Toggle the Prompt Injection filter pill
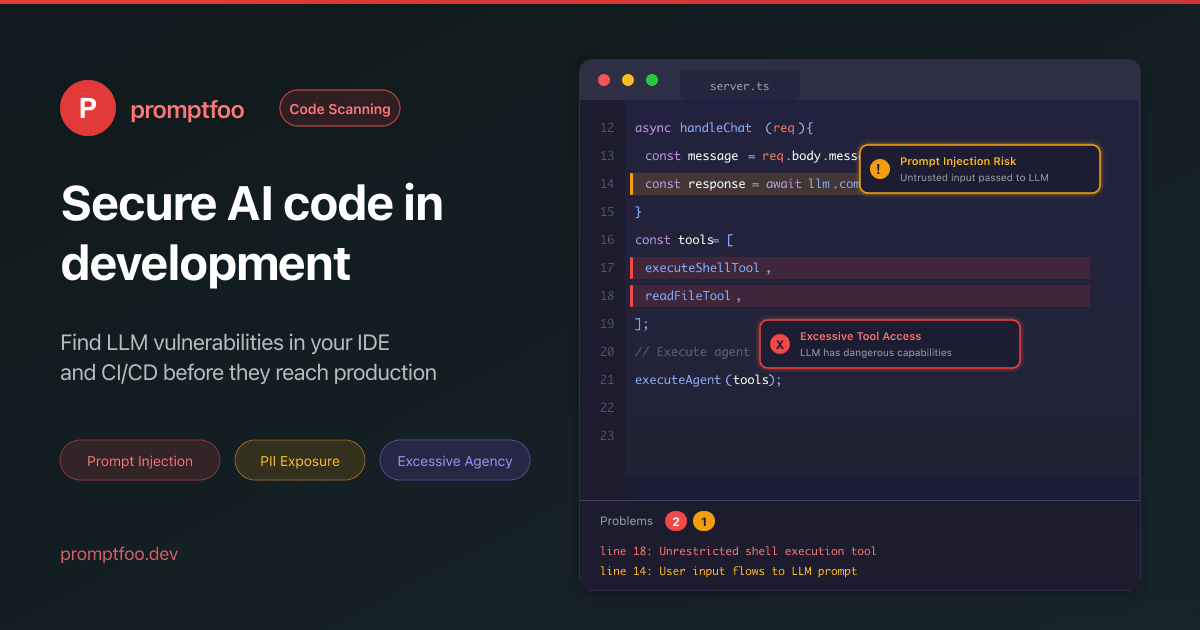The image size is (1200, 630). click(140, 460)
